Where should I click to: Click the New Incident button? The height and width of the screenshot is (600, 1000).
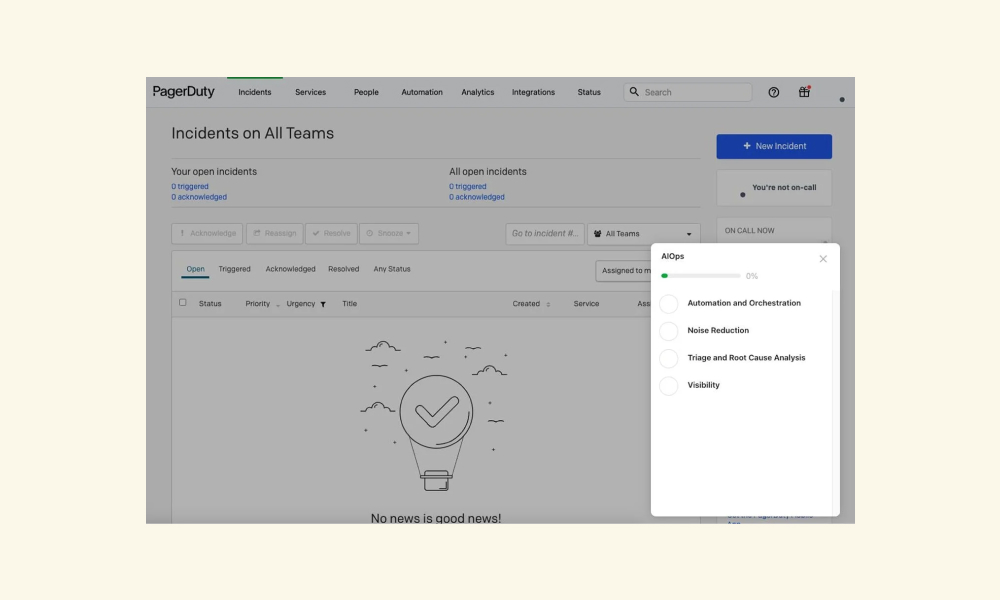click(x=774, y=146)
